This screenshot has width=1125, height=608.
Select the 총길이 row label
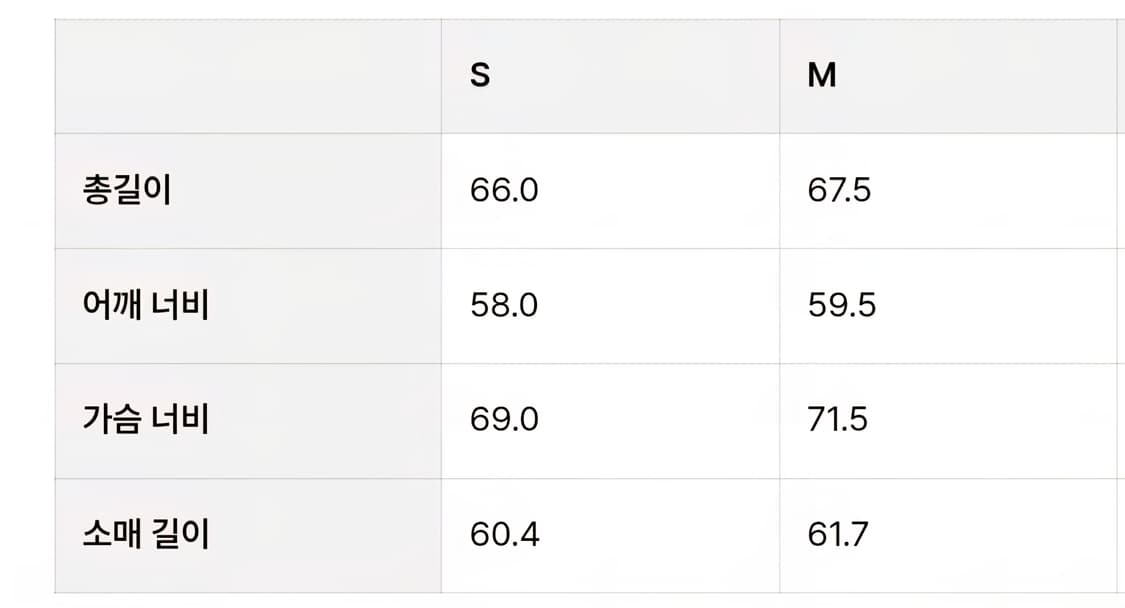coord(127,190)
